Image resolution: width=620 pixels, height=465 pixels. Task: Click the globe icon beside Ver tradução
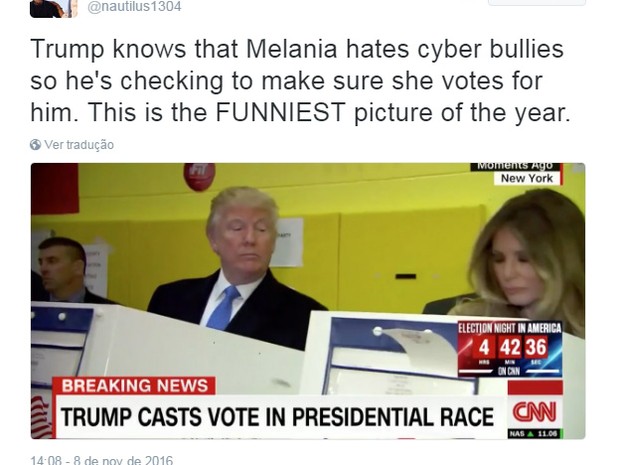point(35,145)
